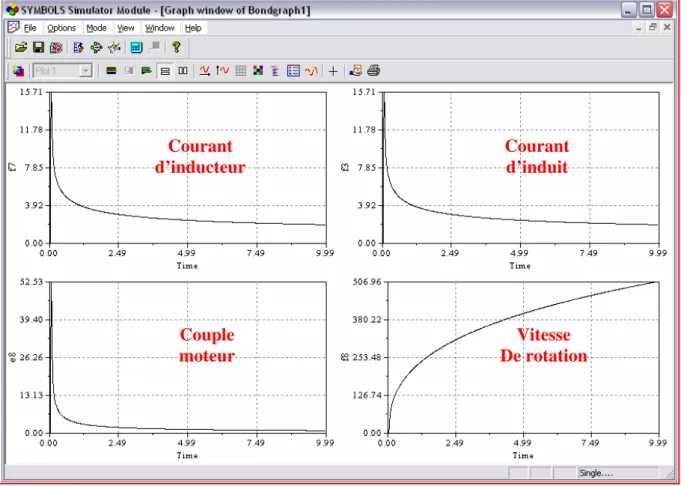Open the Mode menu
This screenshot has width=681, height=486.
[x=96, y=28]
